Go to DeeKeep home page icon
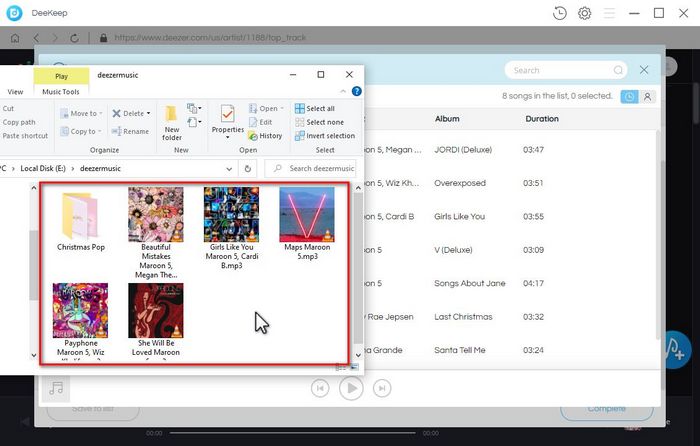Viewport: 700px width, 446px height. (15, 38)
